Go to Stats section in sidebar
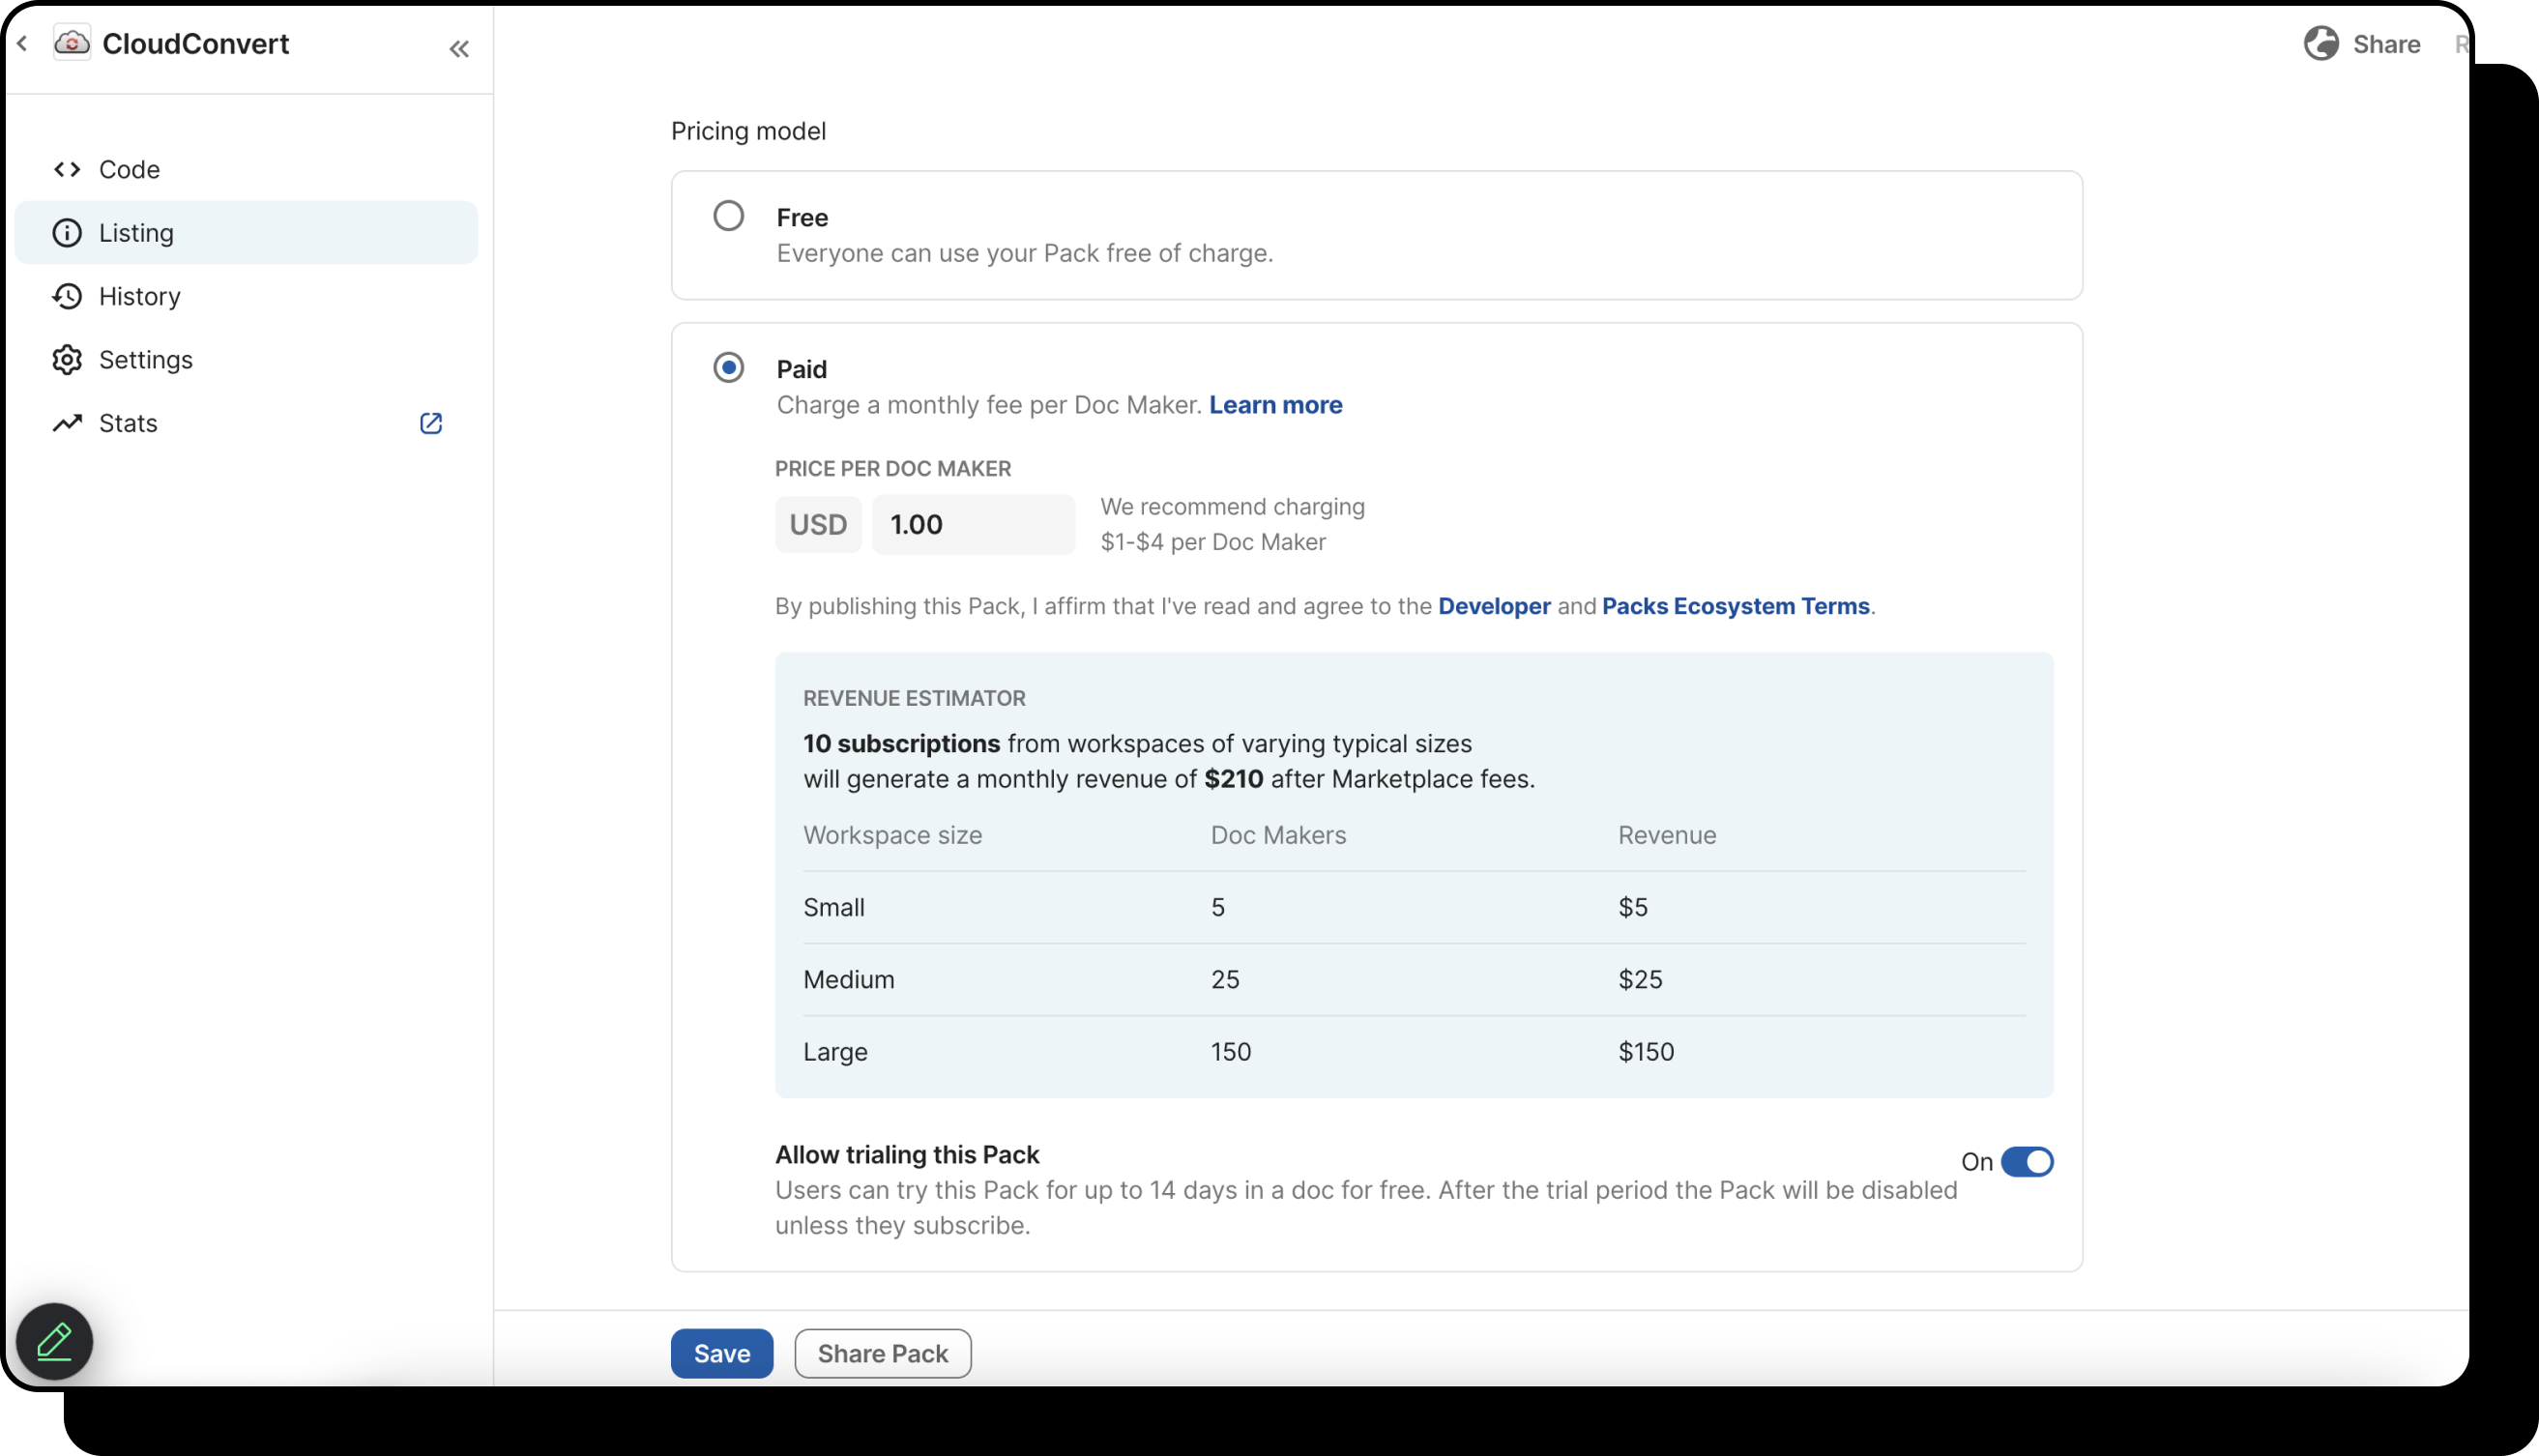The height and width of the screenshot is (1456, 2539). [128, 423]
